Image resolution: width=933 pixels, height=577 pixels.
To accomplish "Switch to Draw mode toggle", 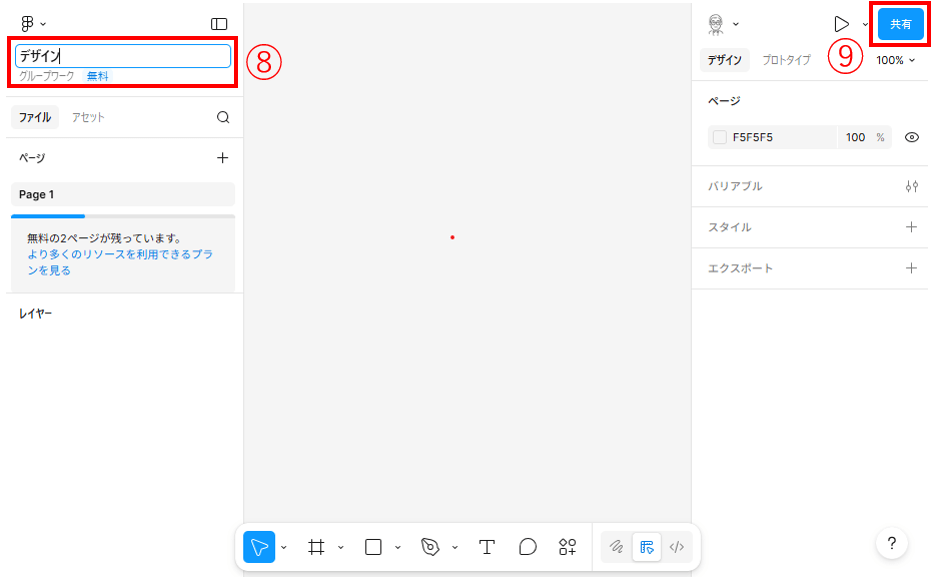I will (617, 547).
